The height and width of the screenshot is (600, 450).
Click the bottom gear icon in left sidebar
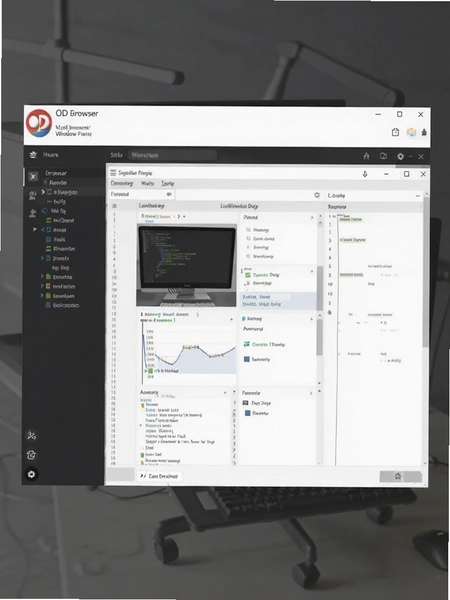(31, 474)
